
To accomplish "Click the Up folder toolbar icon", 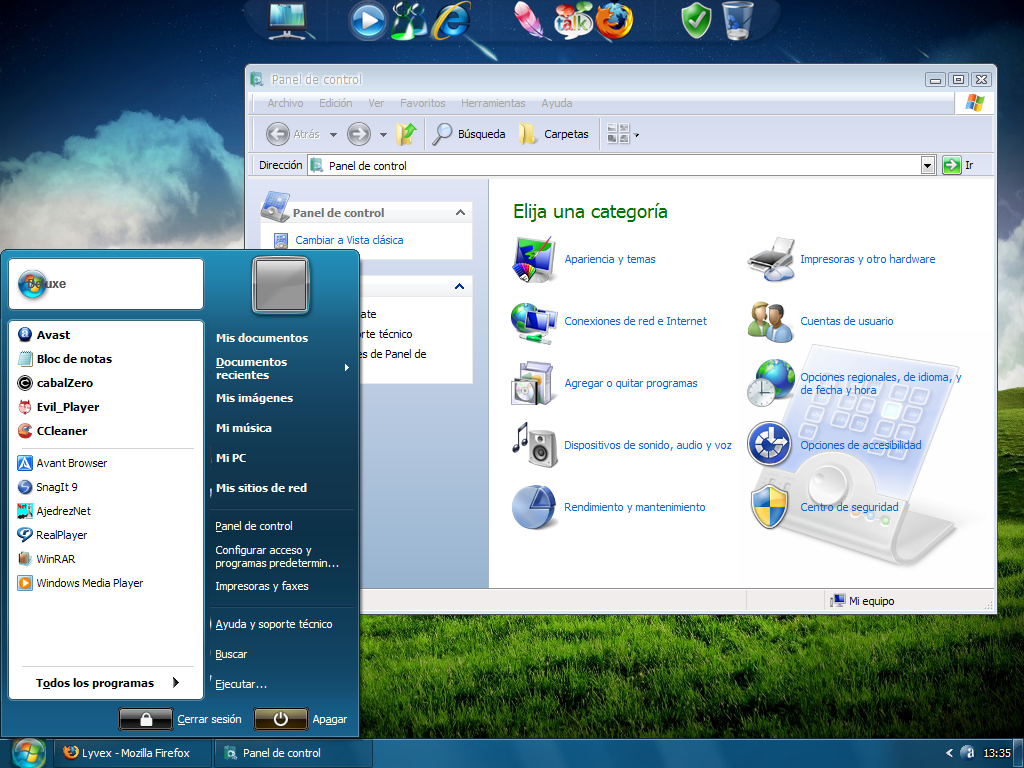I will click(x=406, y=134).
